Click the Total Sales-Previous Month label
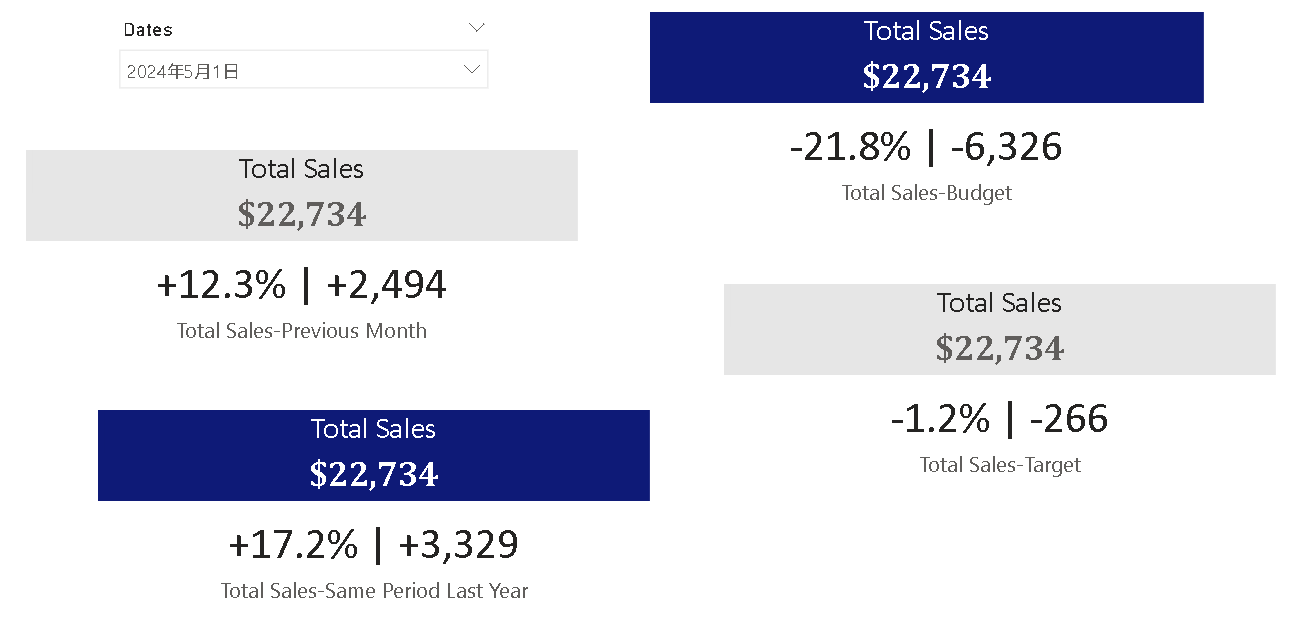This screenshot has height=634, width=1294. coord(301,330)
